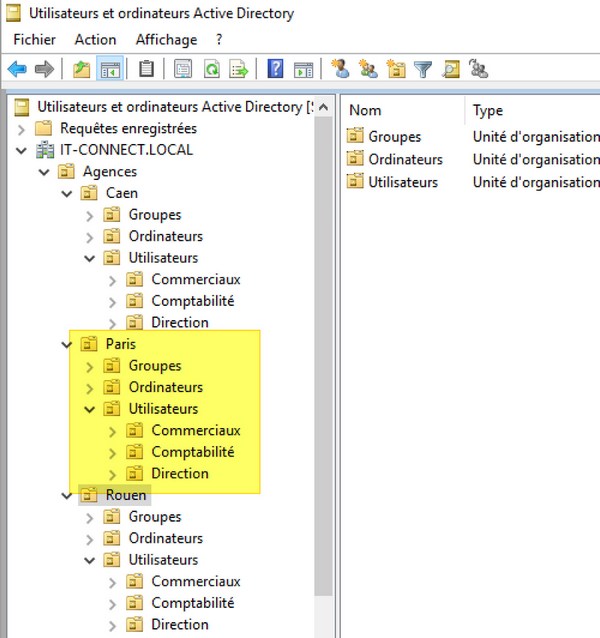This screenshot has height=638, width=600.
Task: Open the Fichier menu
Action: coord(35,40)
